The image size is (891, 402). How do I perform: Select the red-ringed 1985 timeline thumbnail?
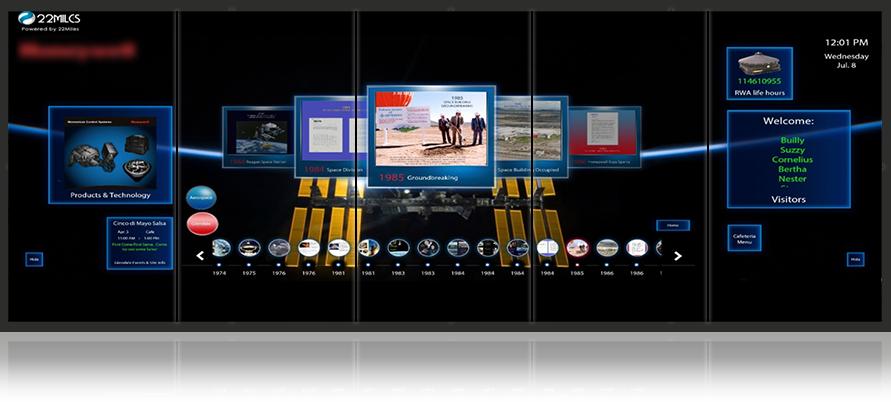pyautogui.click(x=577, y=248)
